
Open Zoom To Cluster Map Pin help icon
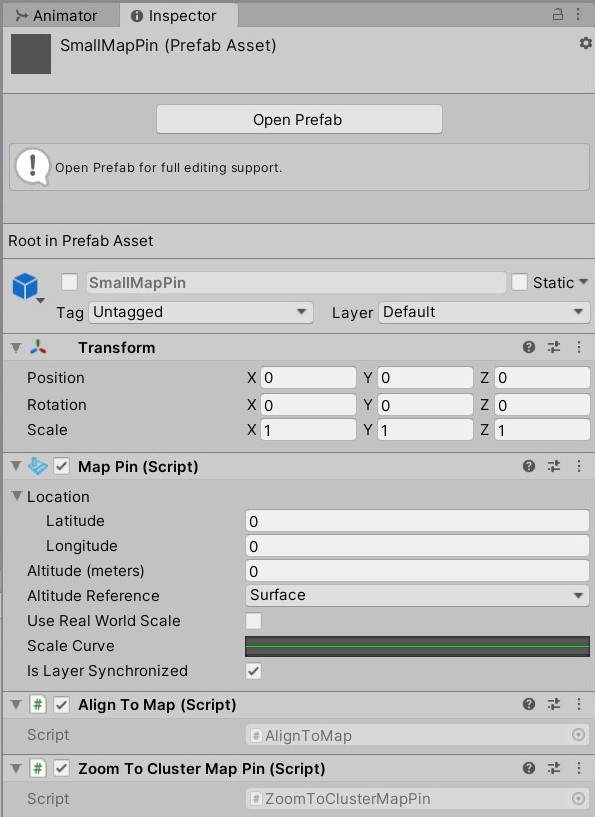click(528, 768)
